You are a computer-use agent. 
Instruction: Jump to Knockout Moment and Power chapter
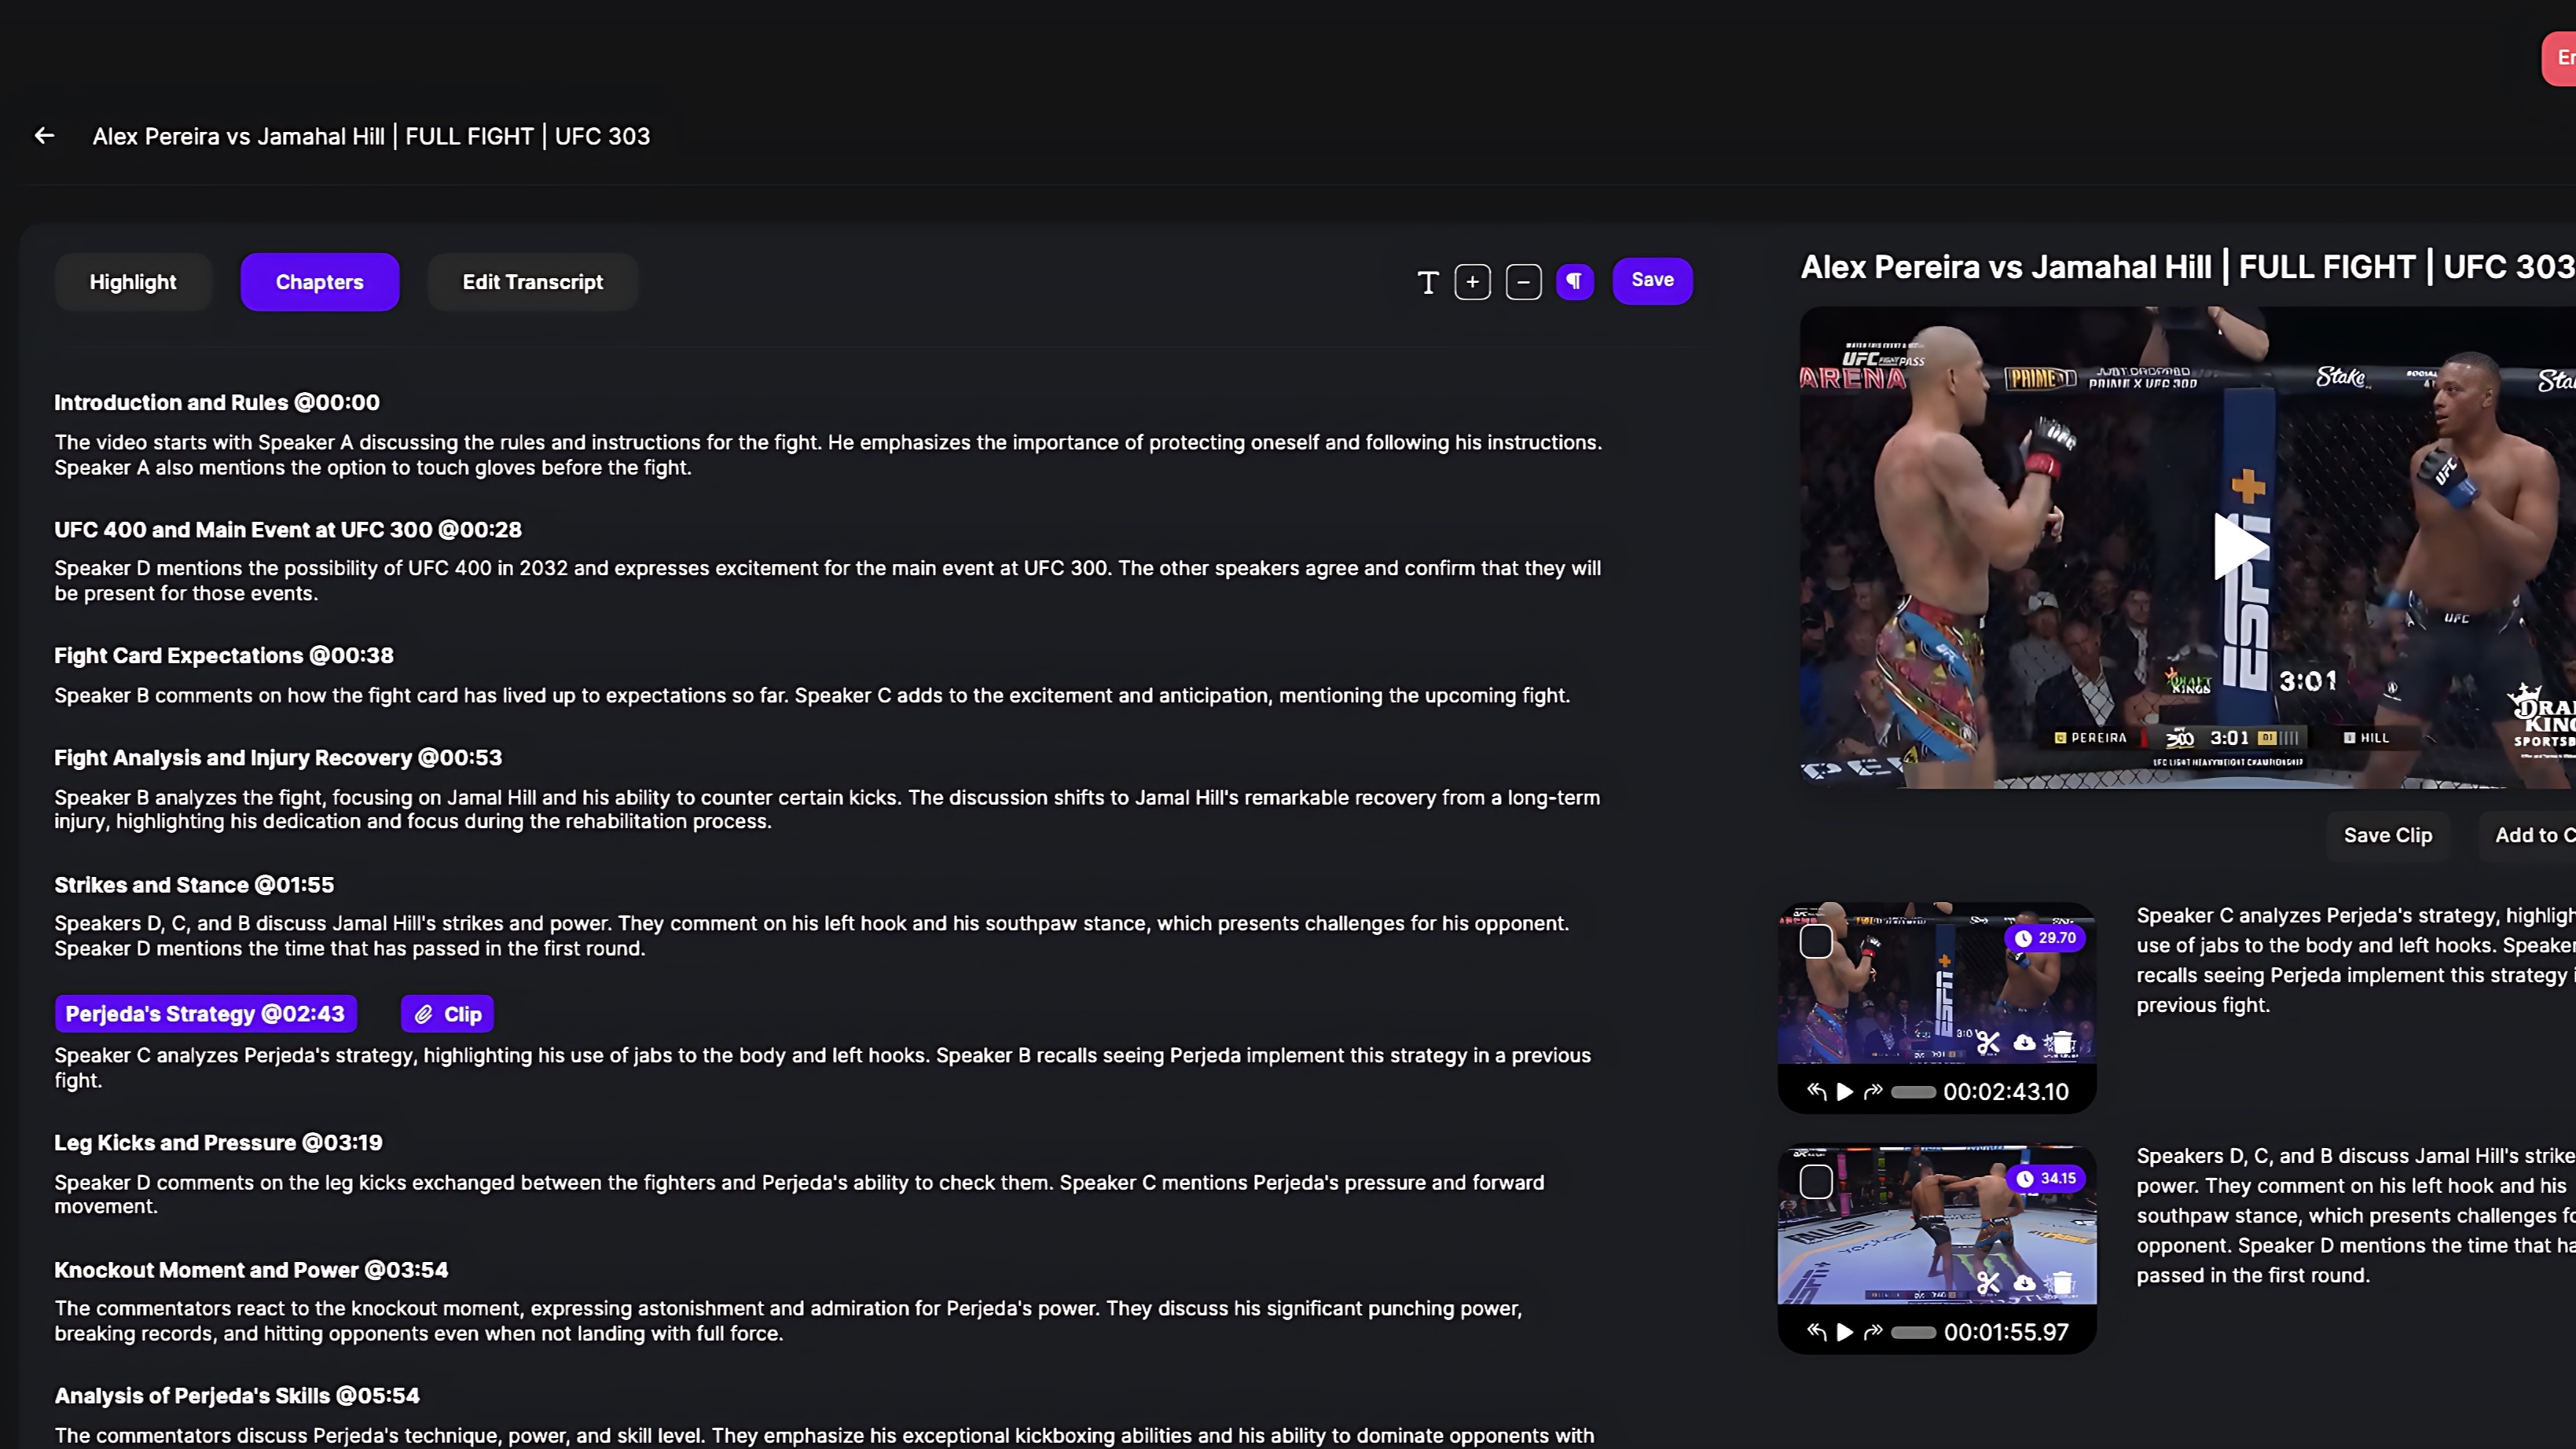(251, 1270)
